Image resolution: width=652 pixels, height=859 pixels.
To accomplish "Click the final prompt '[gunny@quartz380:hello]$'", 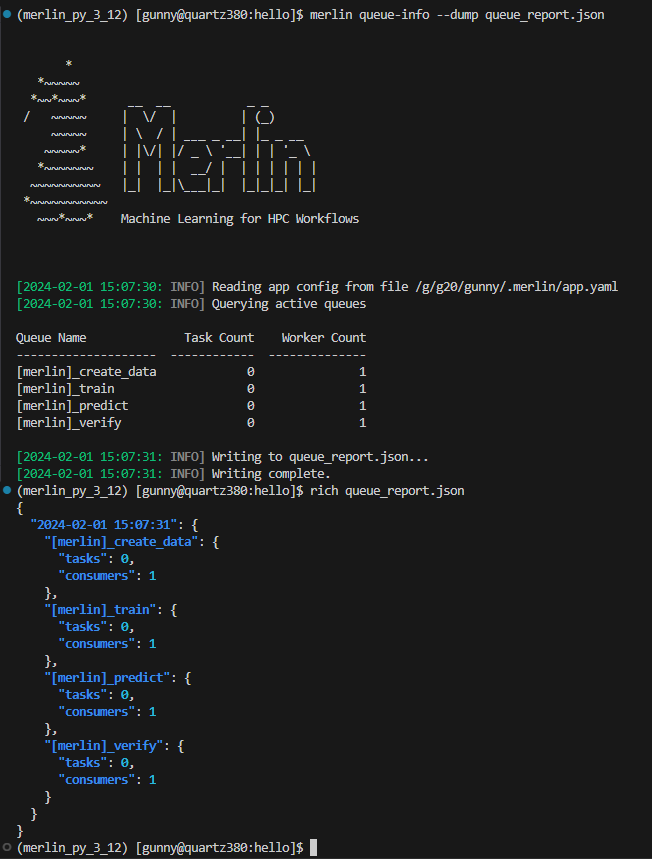I will click(219, 847).
